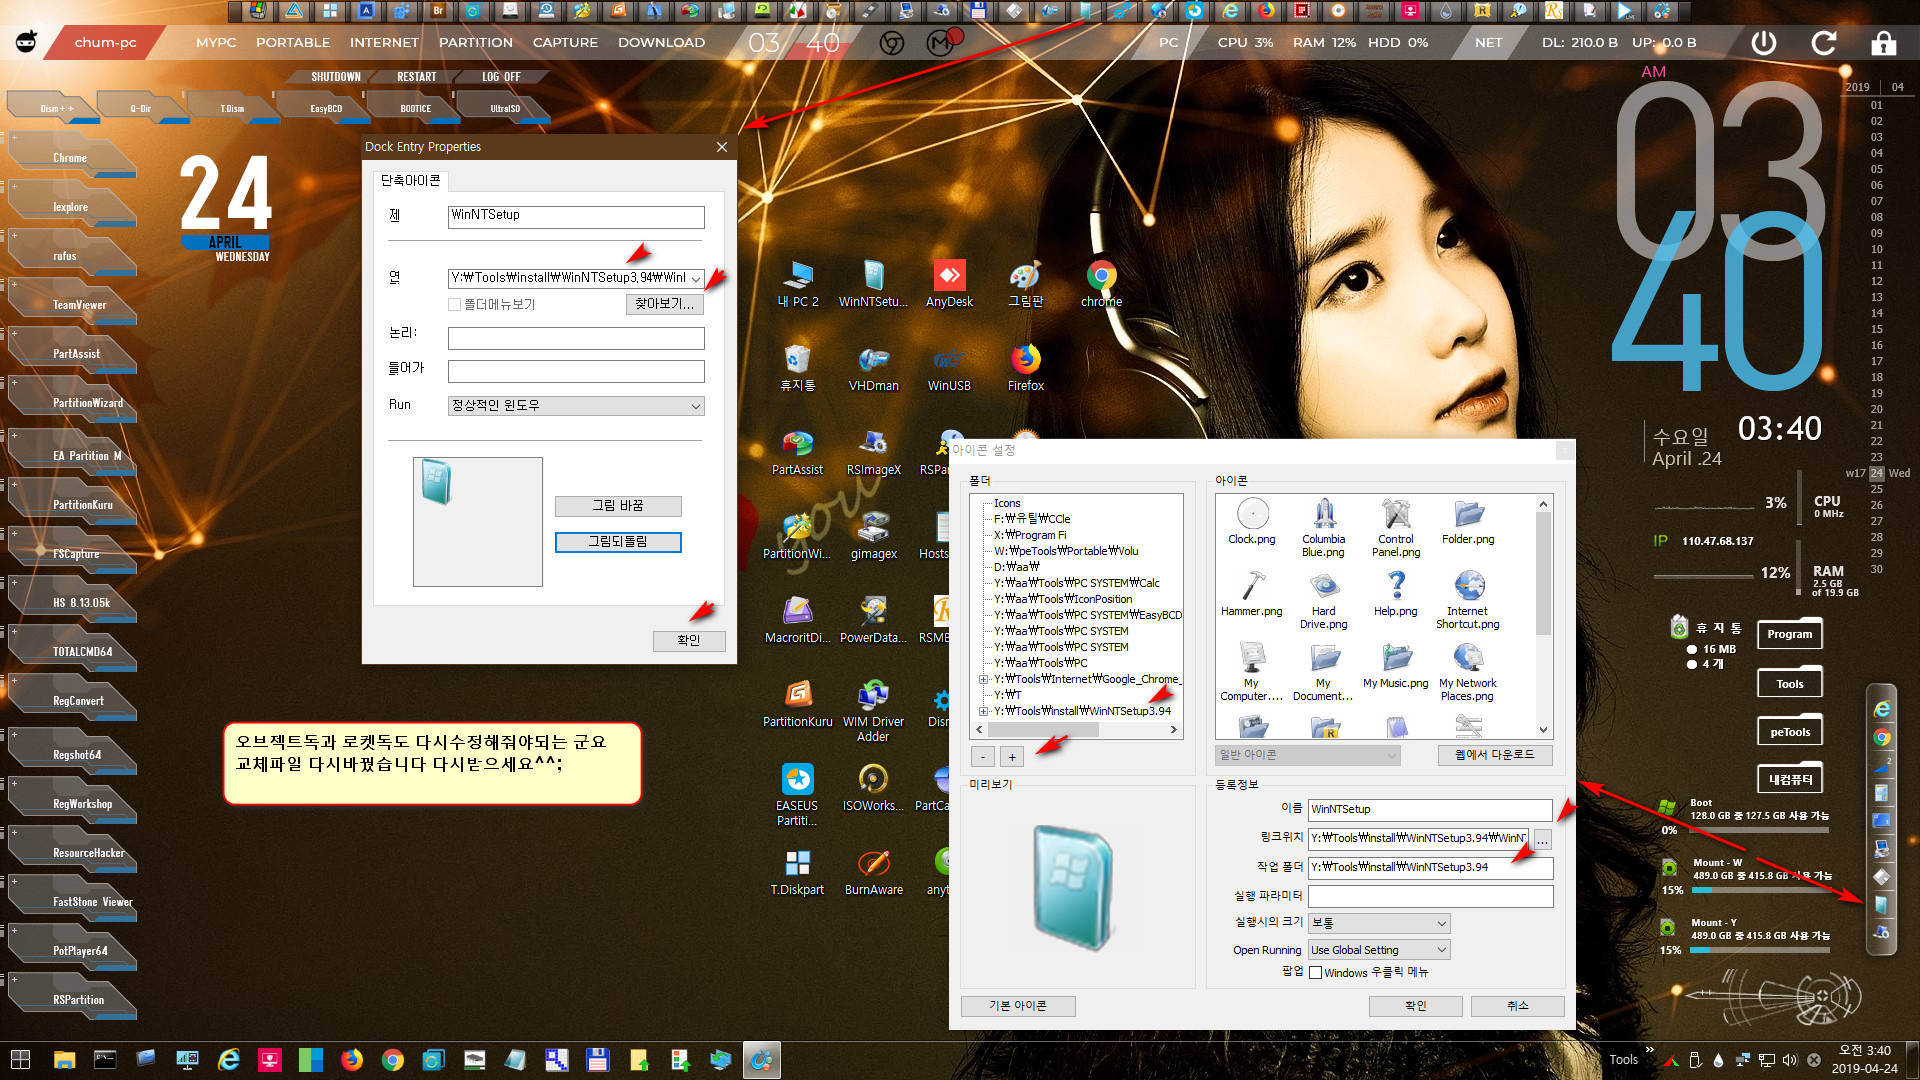Open the 내 PC 2 desktop icon
This screenshot has width=1920, height=1080.
tap(798, 283)
